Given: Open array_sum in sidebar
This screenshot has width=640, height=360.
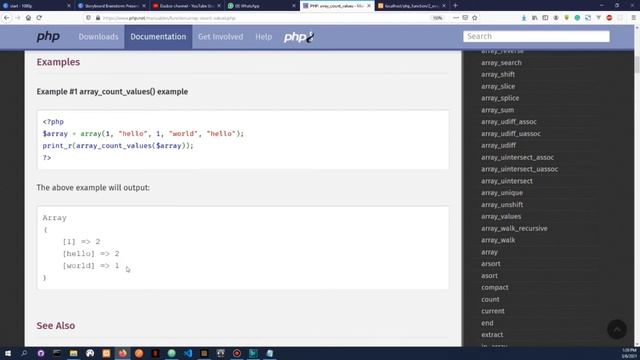Looking at the screenshot, I should point(498,110).
